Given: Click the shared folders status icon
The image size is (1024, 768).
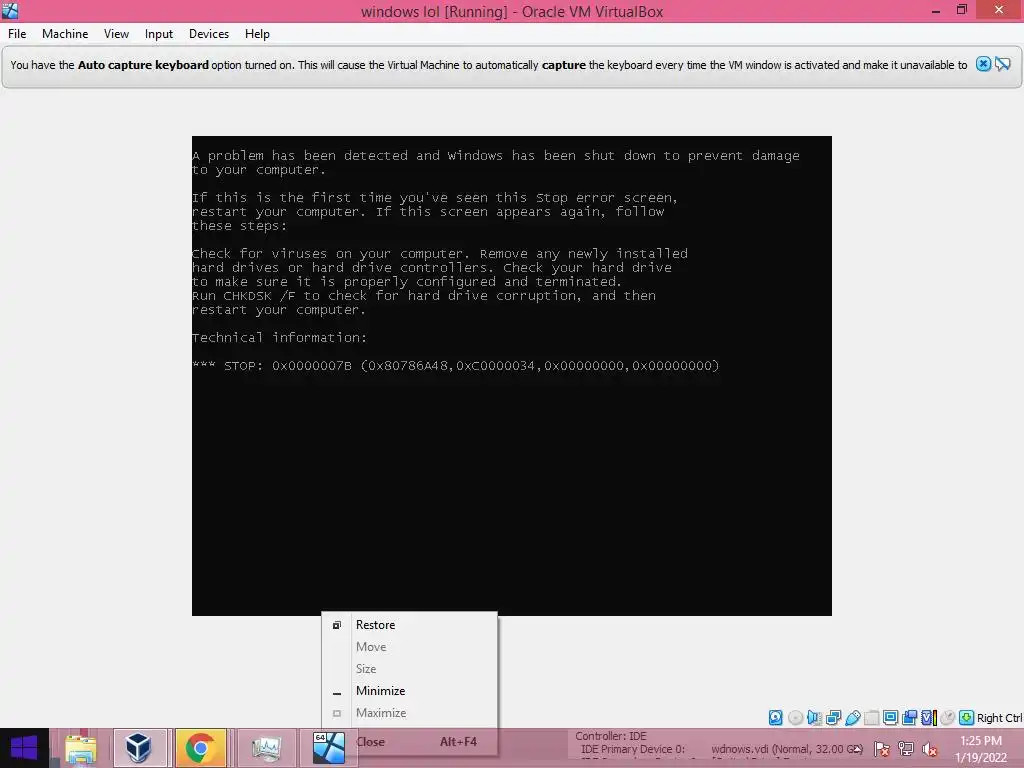Looking at the screenshot, I should (x=871, y=718).
